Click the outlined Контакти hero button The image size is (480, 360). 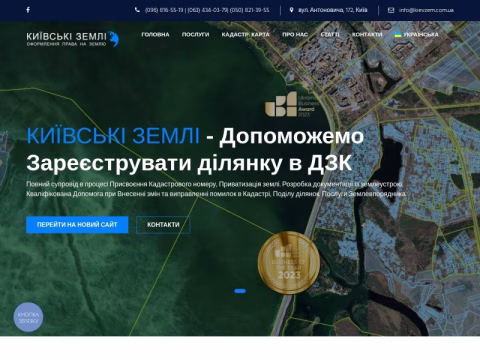coord(163,225)
